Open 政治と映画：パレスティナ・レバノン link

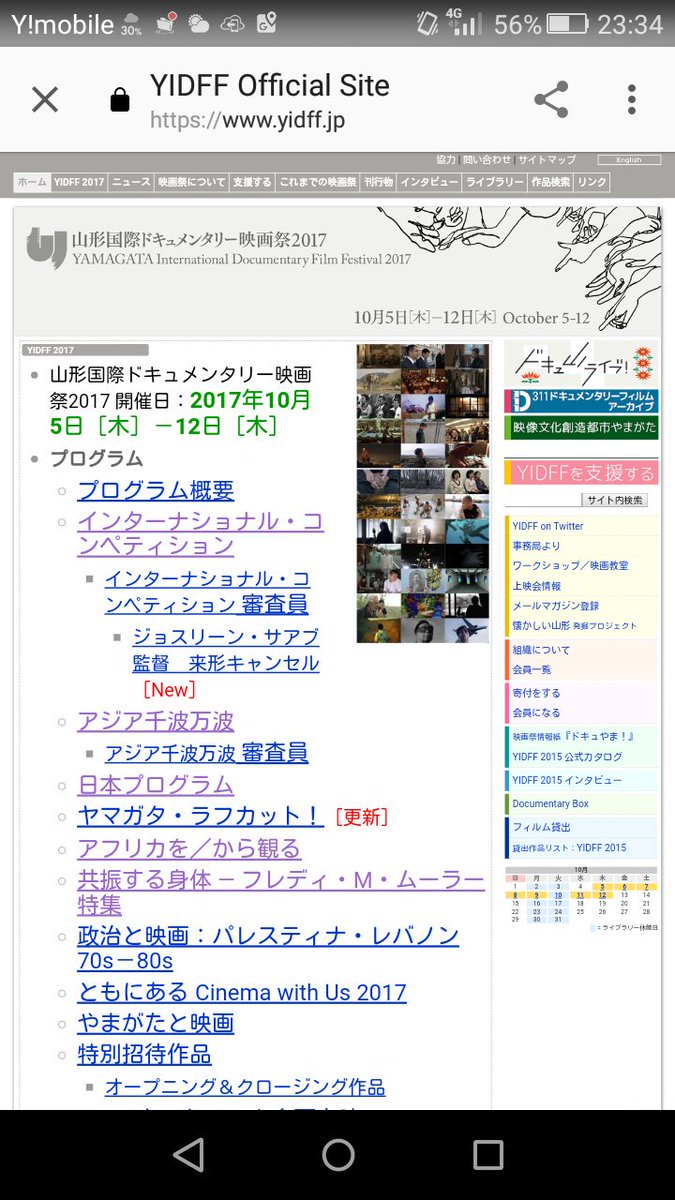[x=268, y=948]
